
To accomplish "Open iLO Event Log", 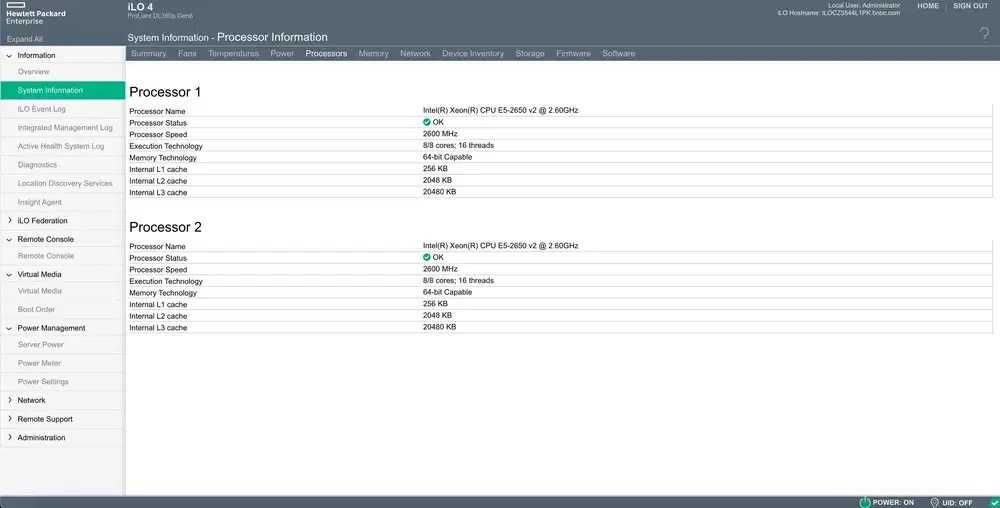I will [41, 109].
